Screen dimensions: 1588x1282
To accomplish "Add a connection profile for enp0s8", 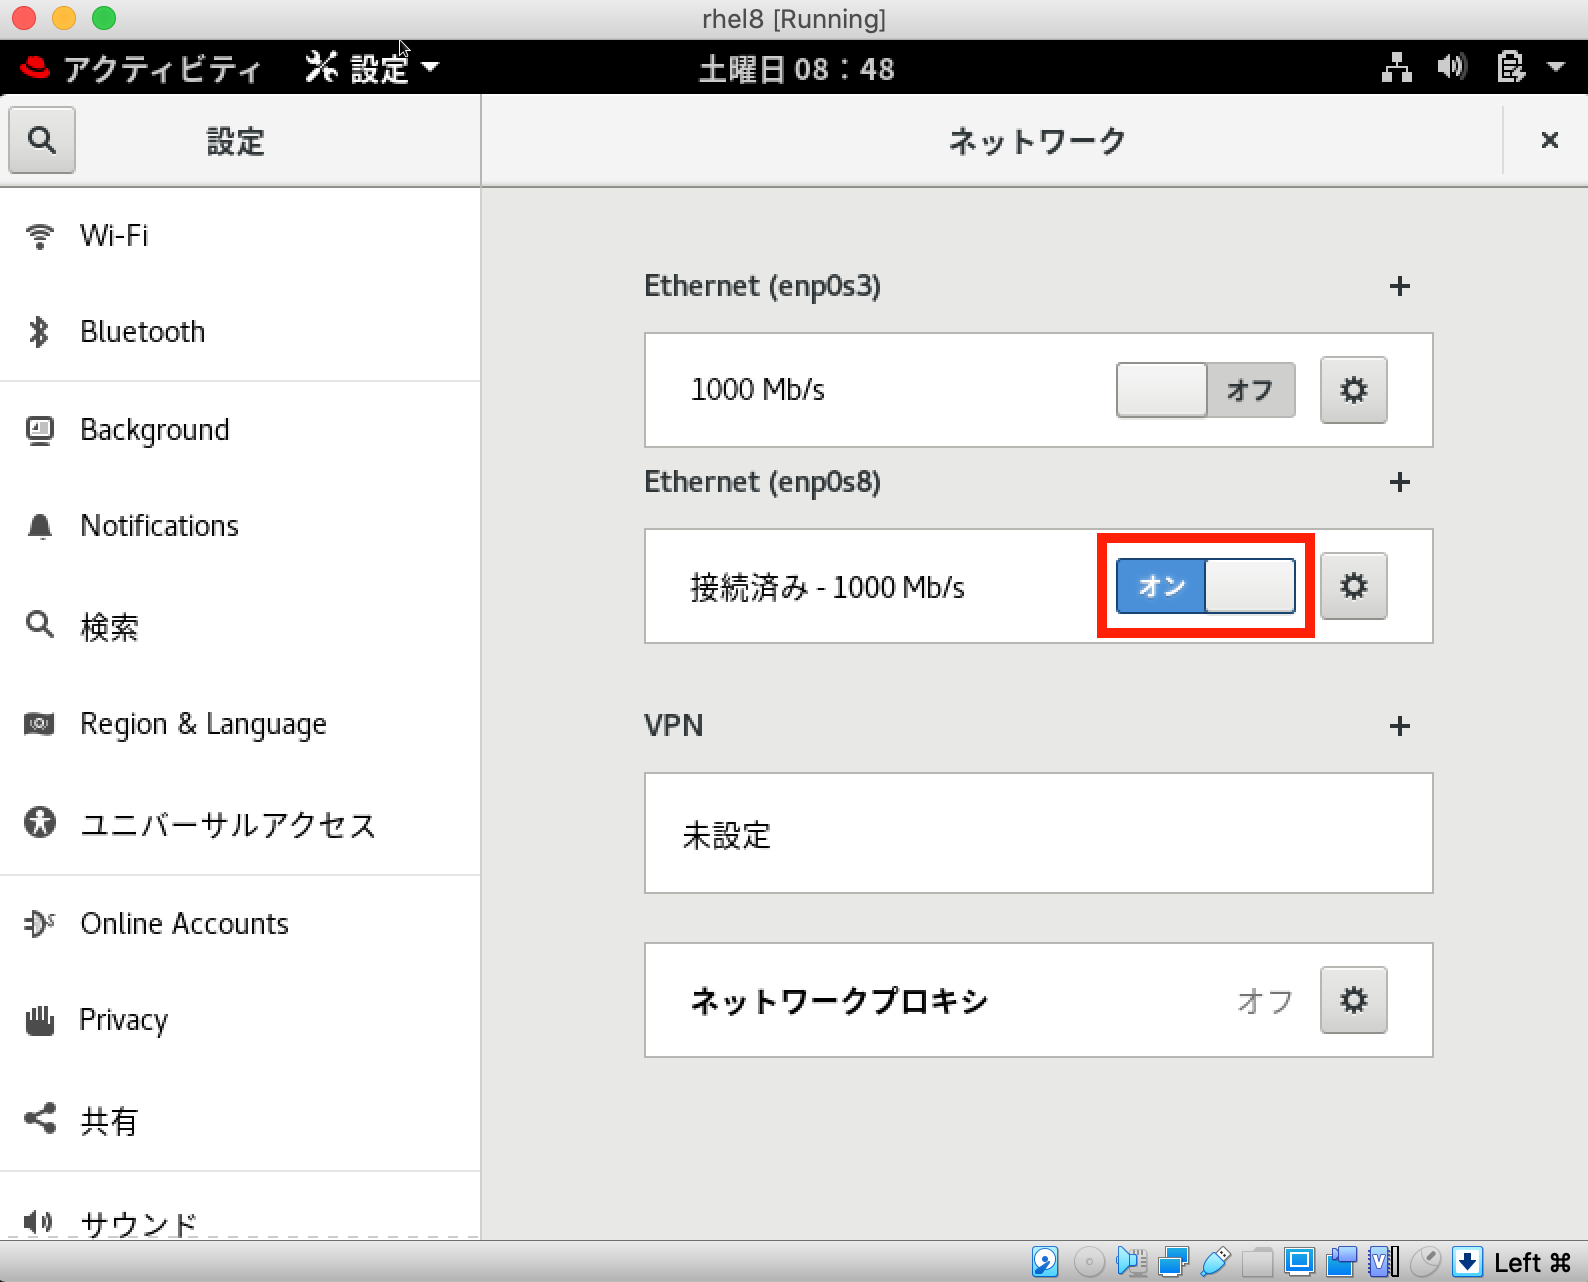I will coord(1400,482).
